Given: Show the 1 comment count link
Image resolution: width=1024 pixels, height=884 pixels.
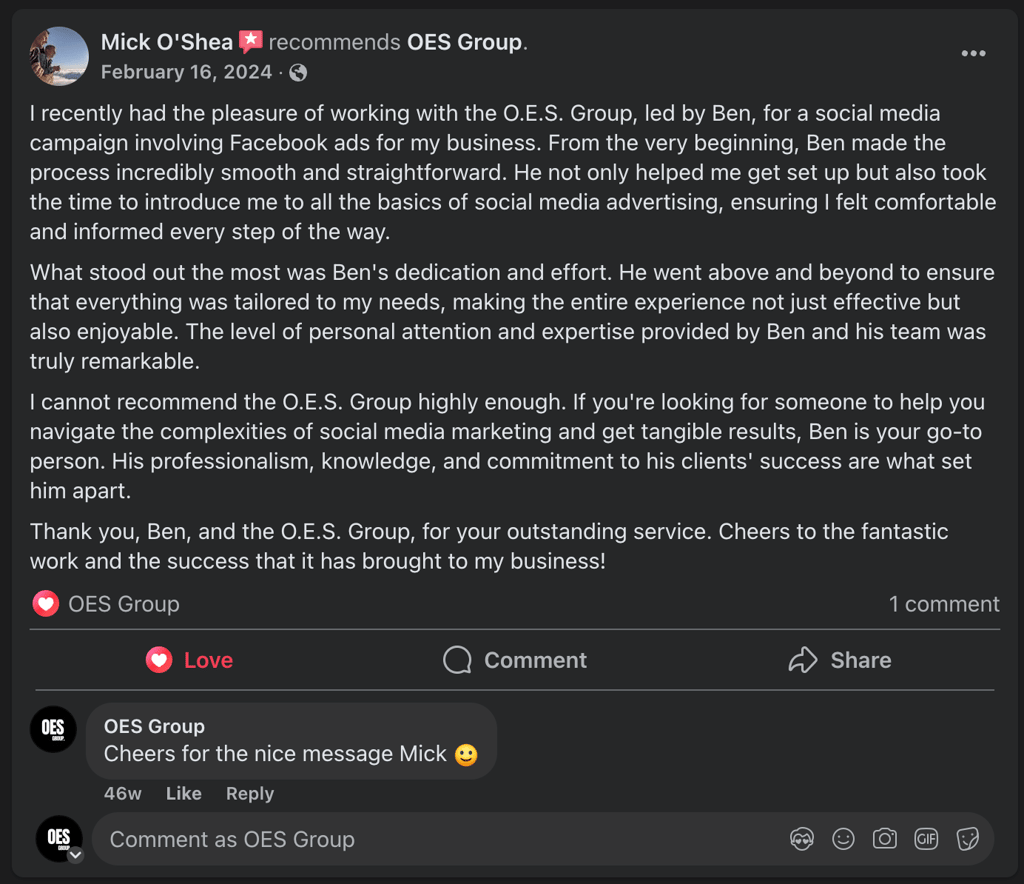Looking at the screenshot, I should click(944, 604).
